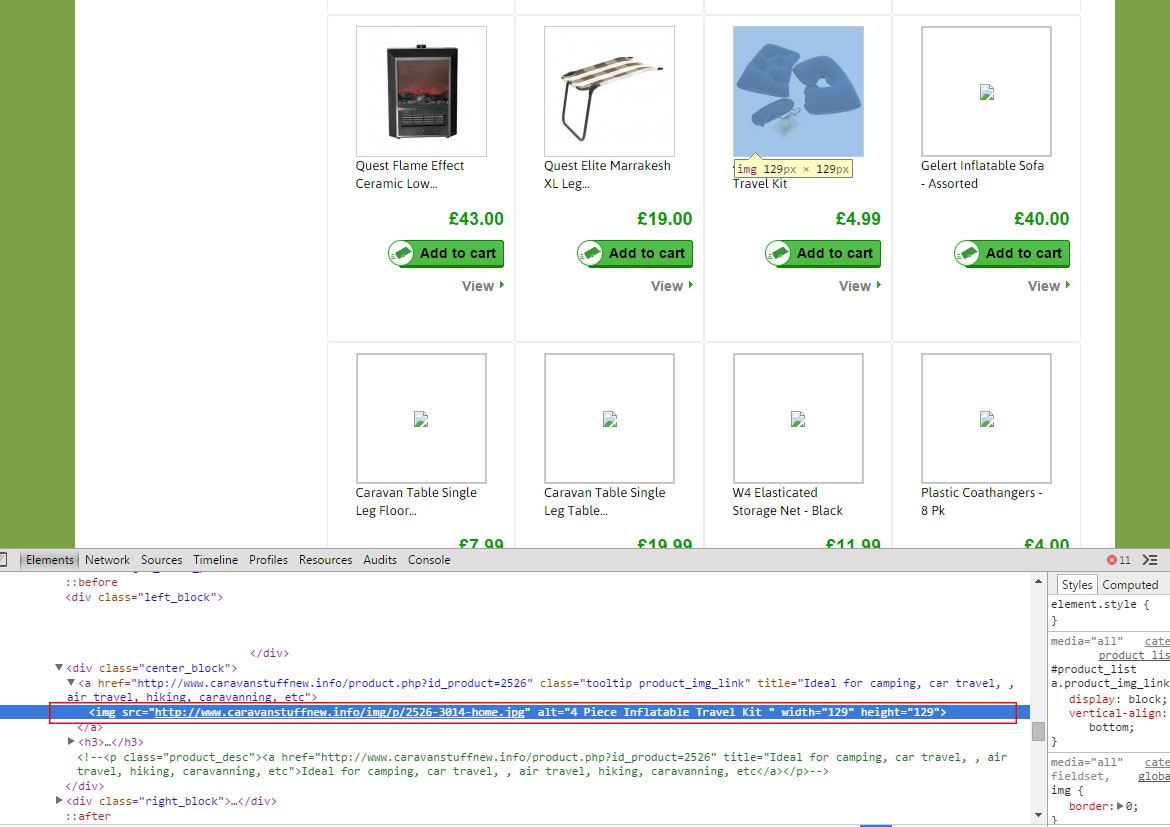Switch to the Sources tab
Screen dimensions: 1170x827
click(x=161, y=560)
